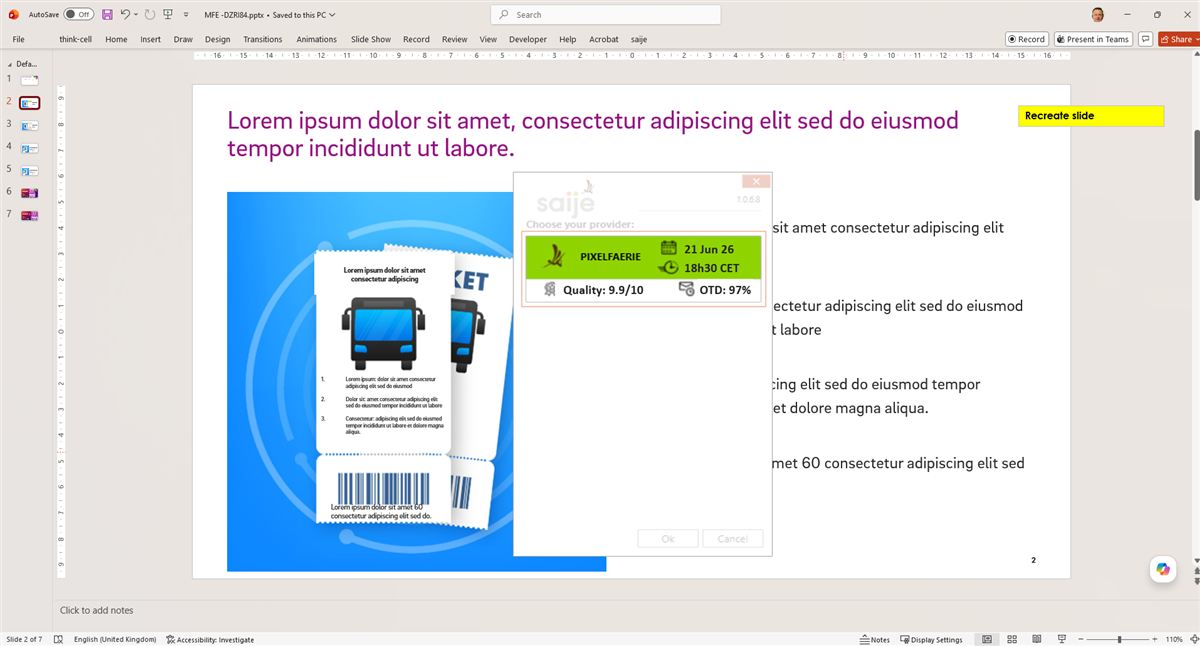Switch to the Animations tab
The image size is (1200, 646).
pyautogui.click(x=316, y=39)
